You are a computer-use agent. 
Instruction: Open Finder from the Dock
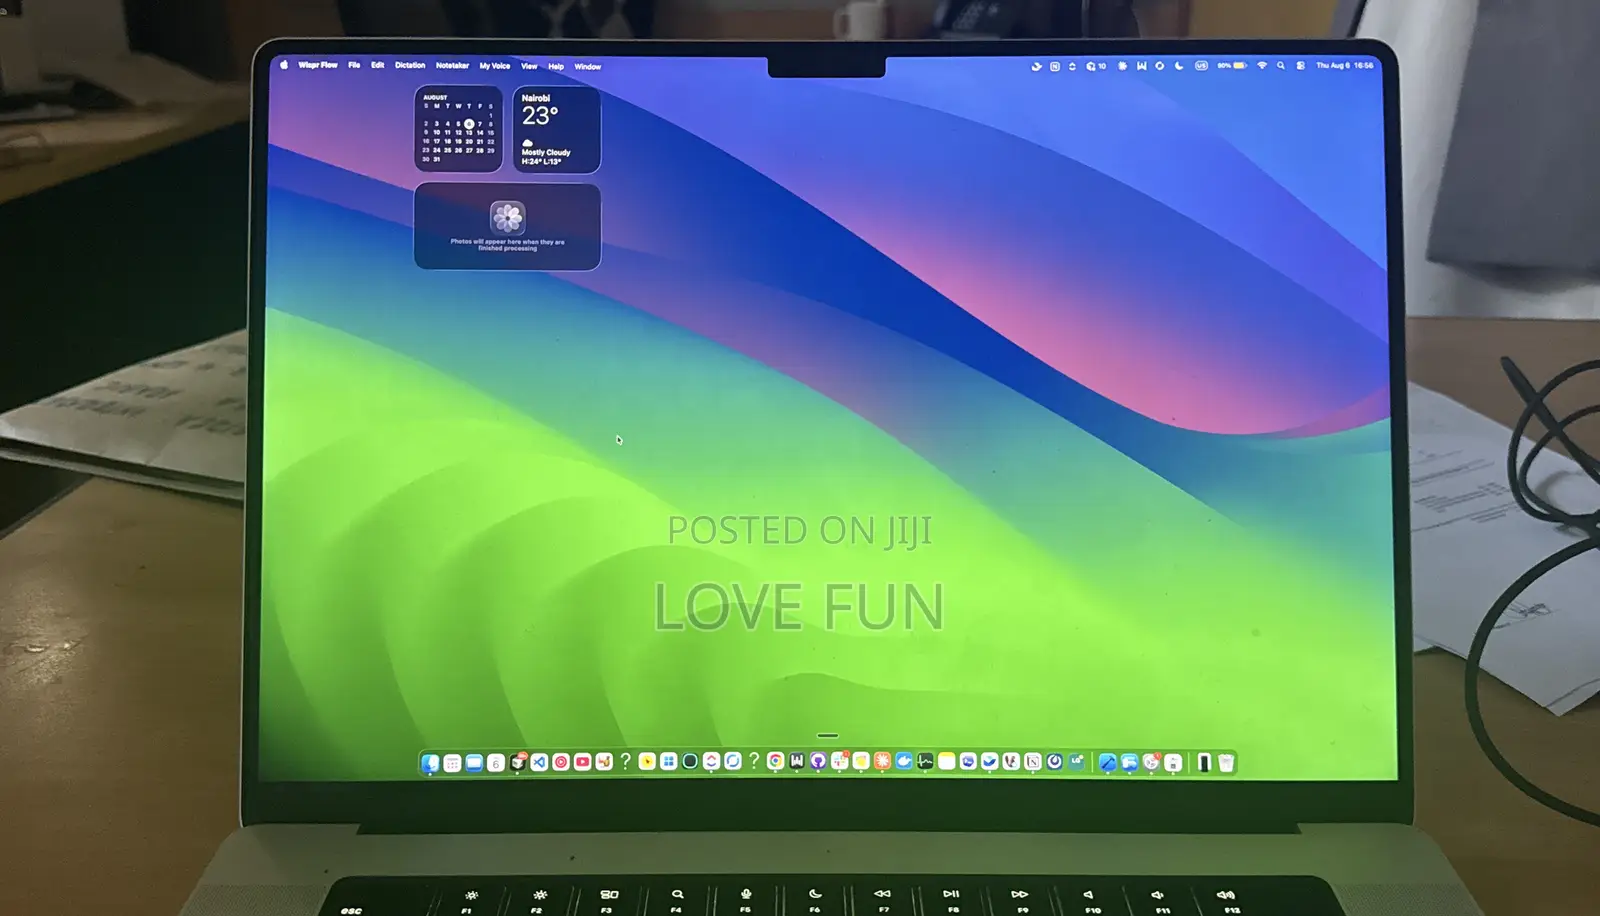(430, 762)
